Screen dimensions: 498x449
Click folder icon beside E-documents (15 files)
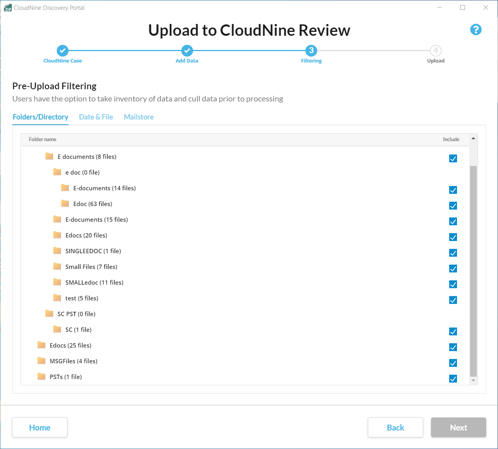coord(57,219)
